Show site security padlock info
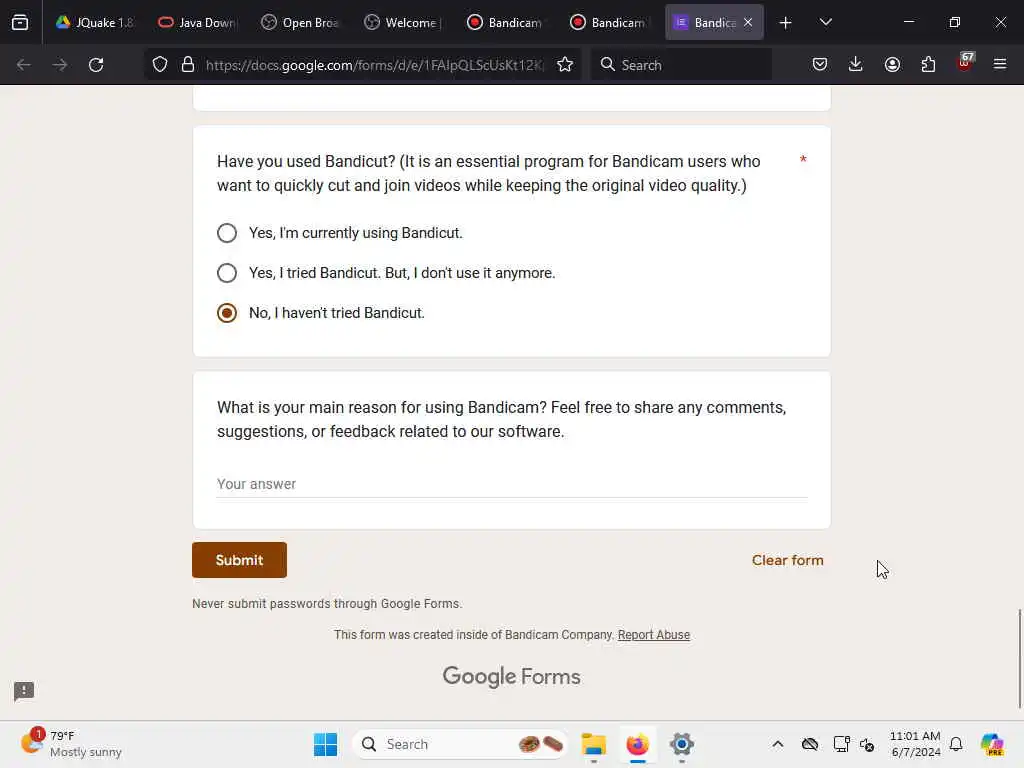This screenshot has width=1024, height=768. pyautogui.click(x=188, y=65)
